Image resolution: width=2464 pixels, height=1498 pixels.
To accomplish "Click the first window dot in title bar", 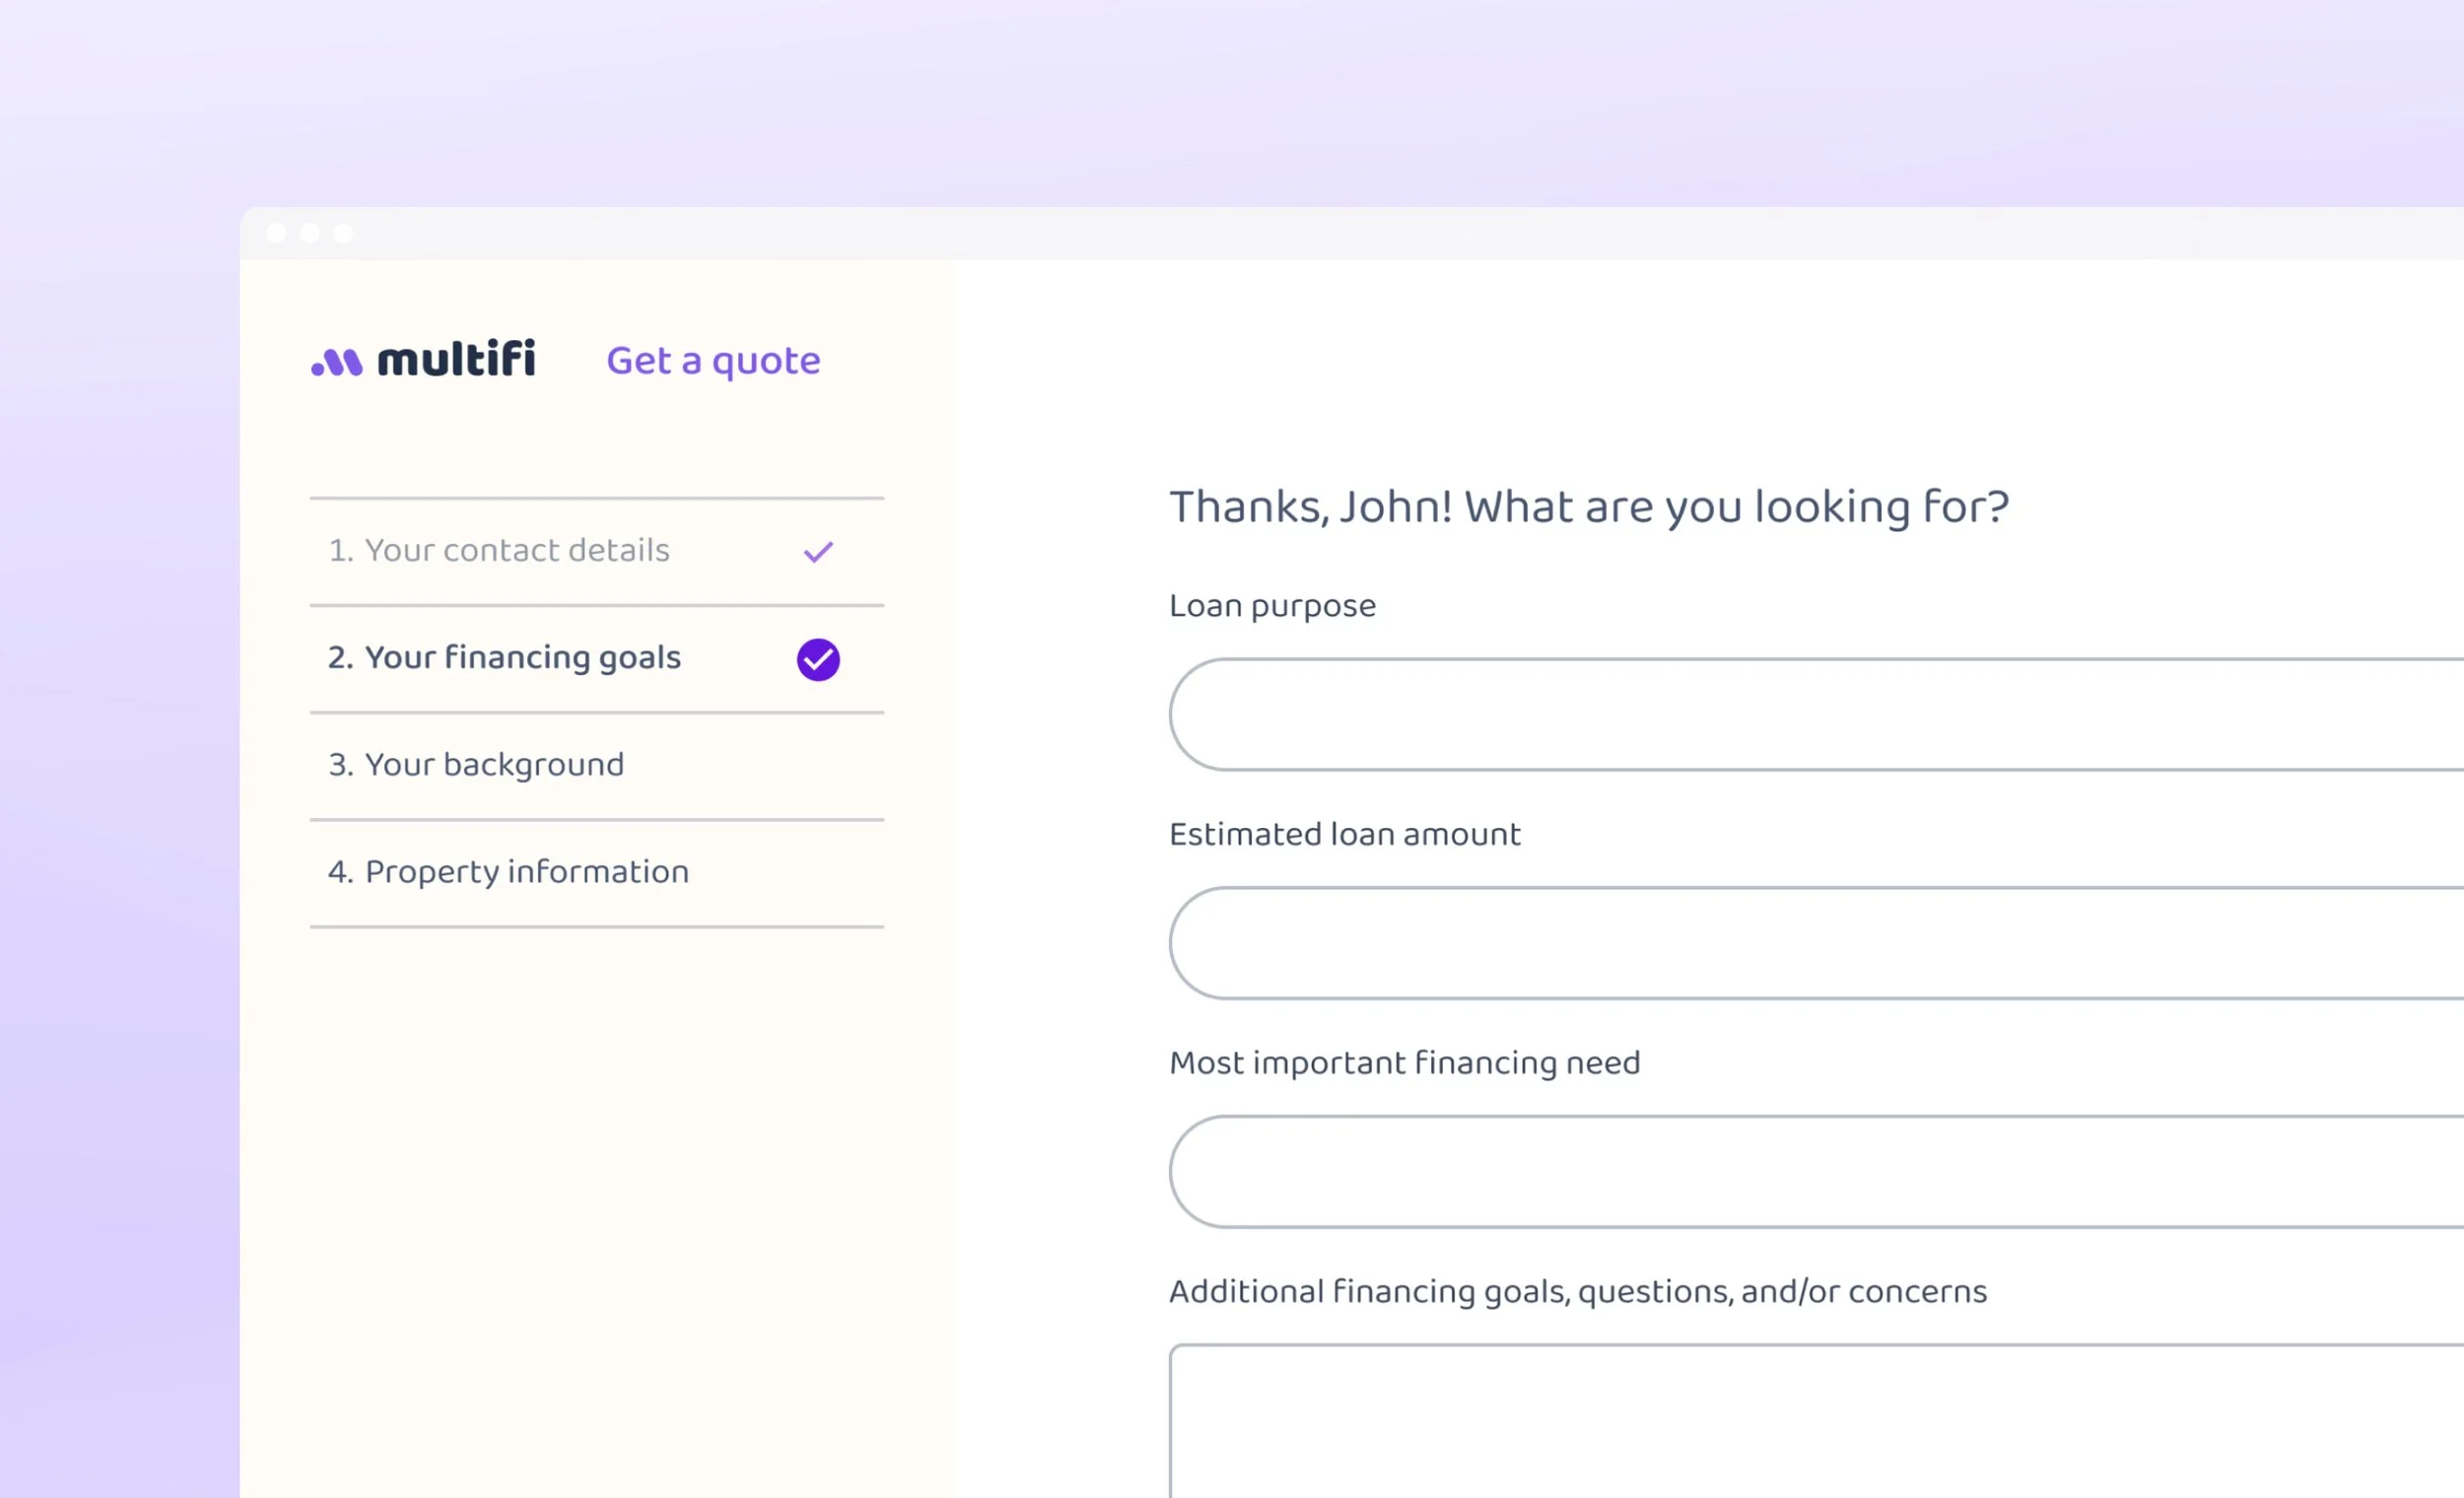I will coord(277,234).
